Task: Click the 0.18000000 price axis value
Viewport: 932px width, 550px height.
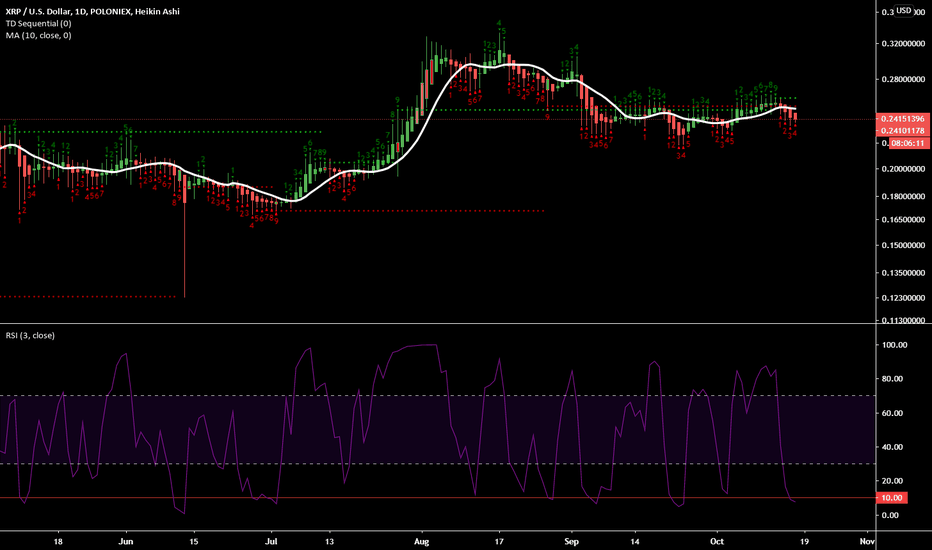Action: (x=903, y=196)
